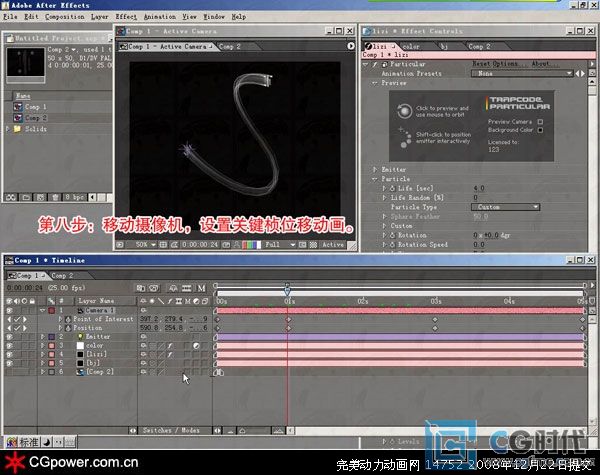Click the find-project binoculars icon in Project panel

tap(11, 197)
